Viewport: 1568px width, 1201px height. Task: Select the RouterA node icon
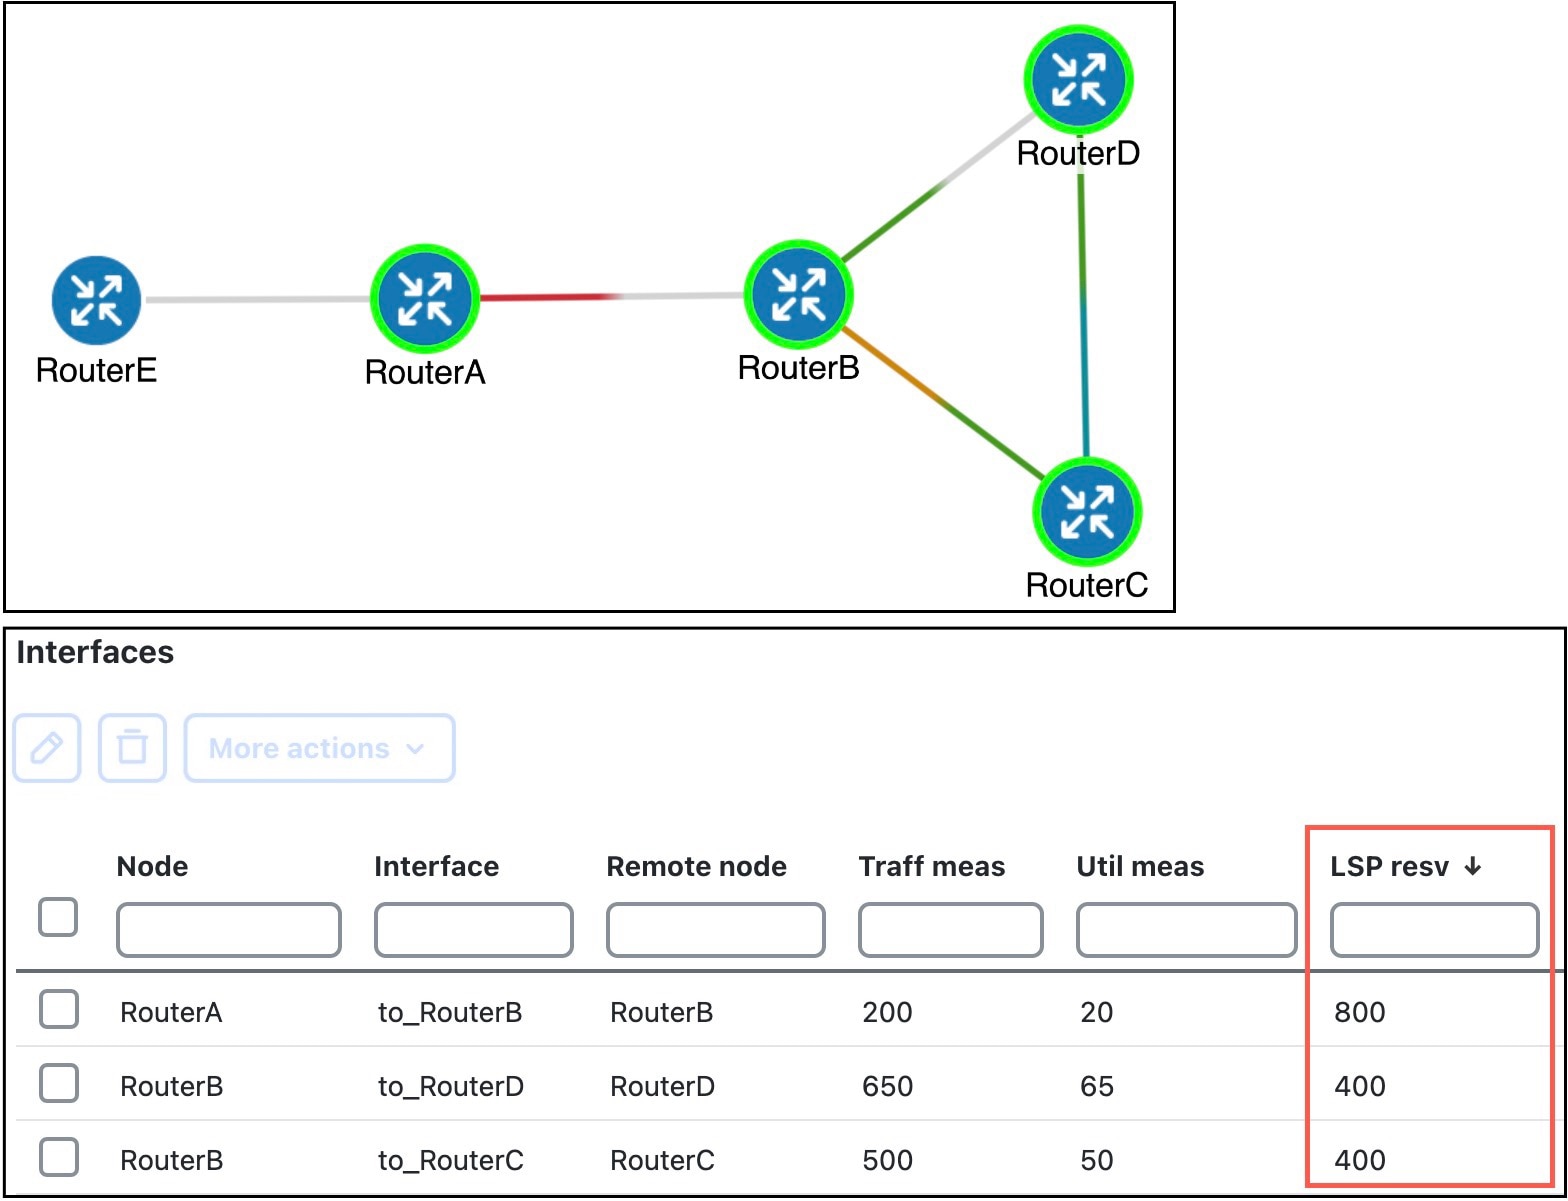[425, 298]
